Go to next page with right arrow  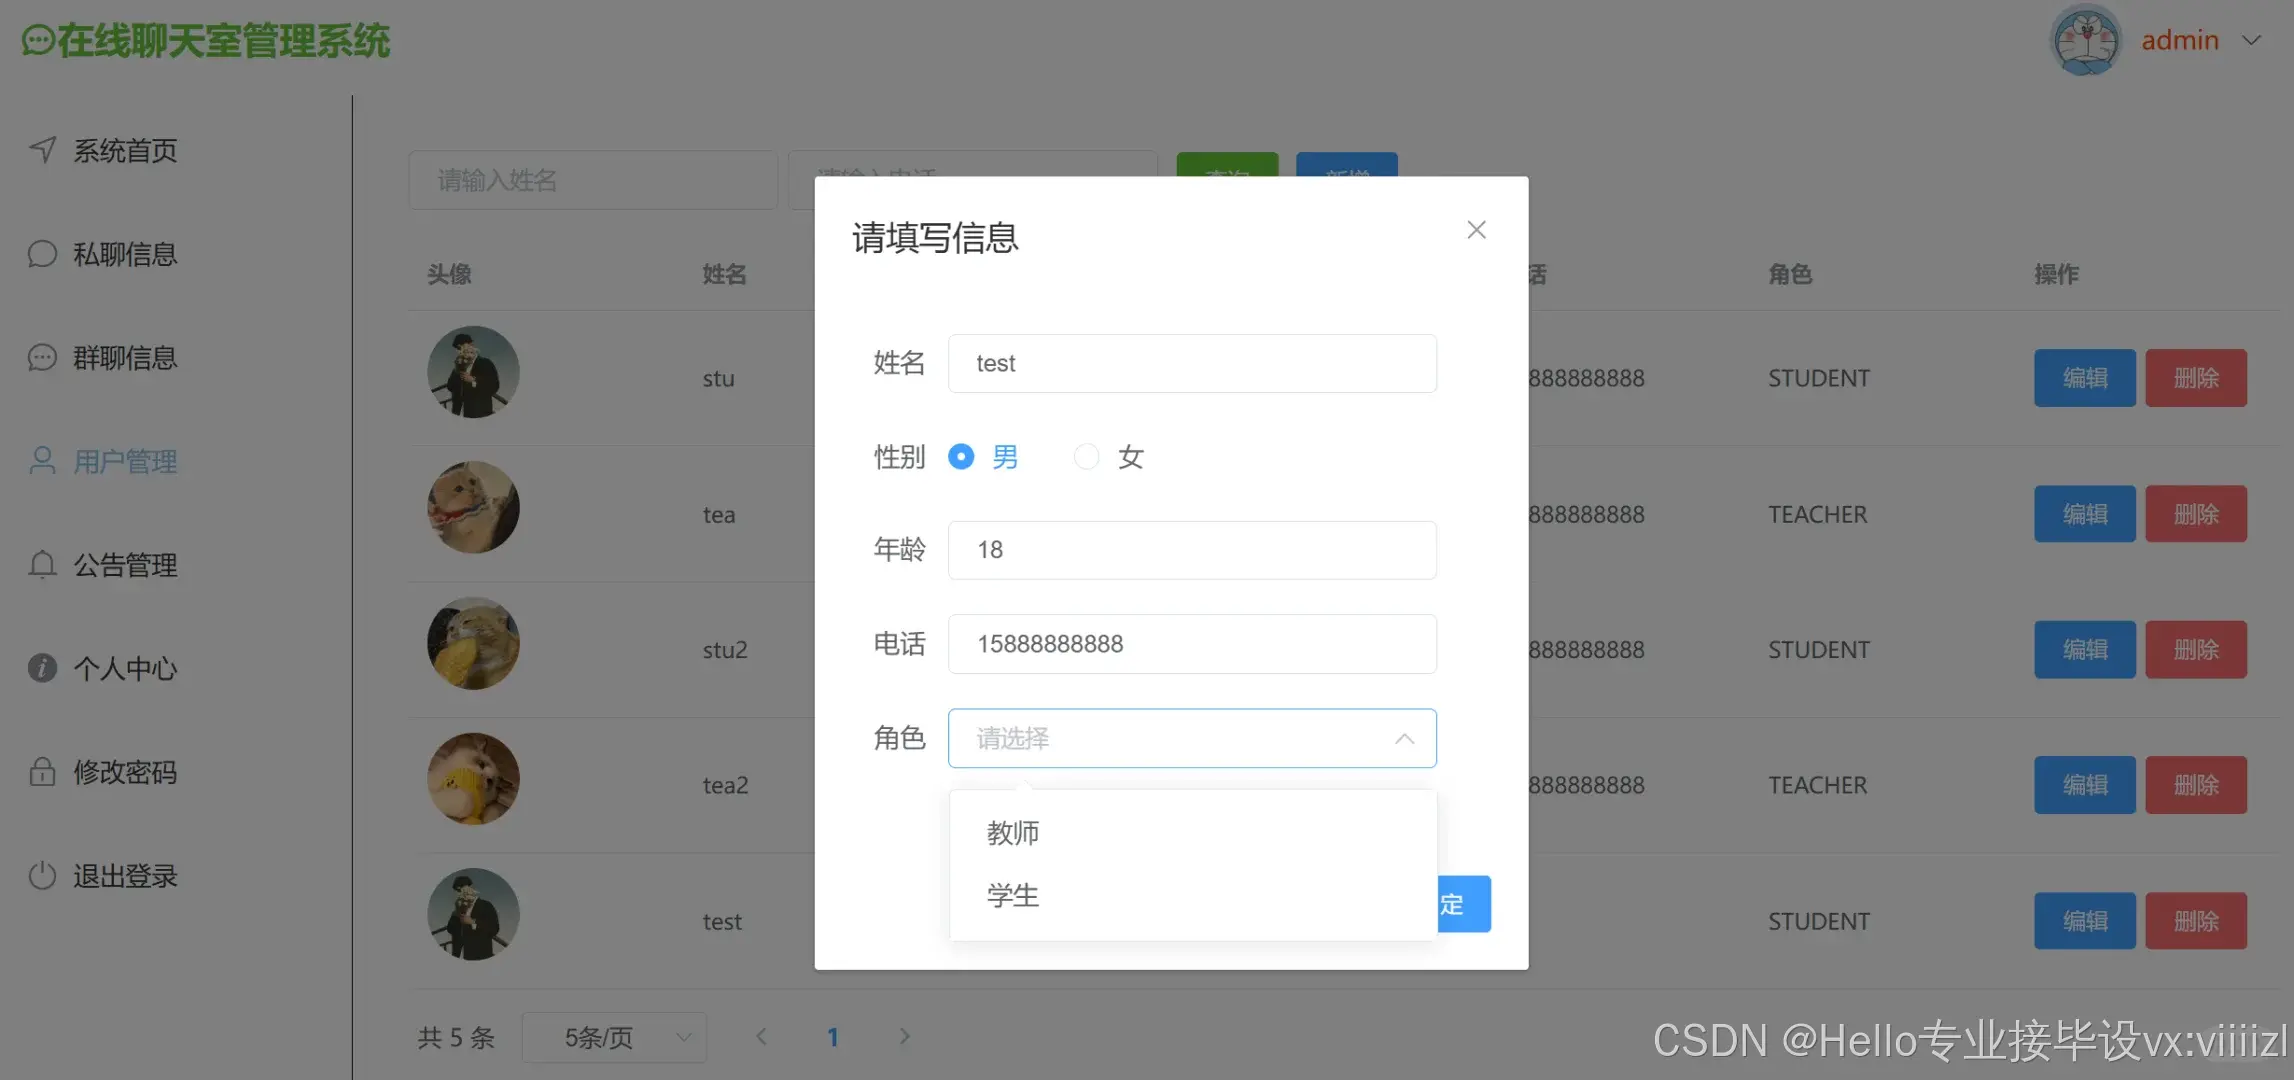904,1037
